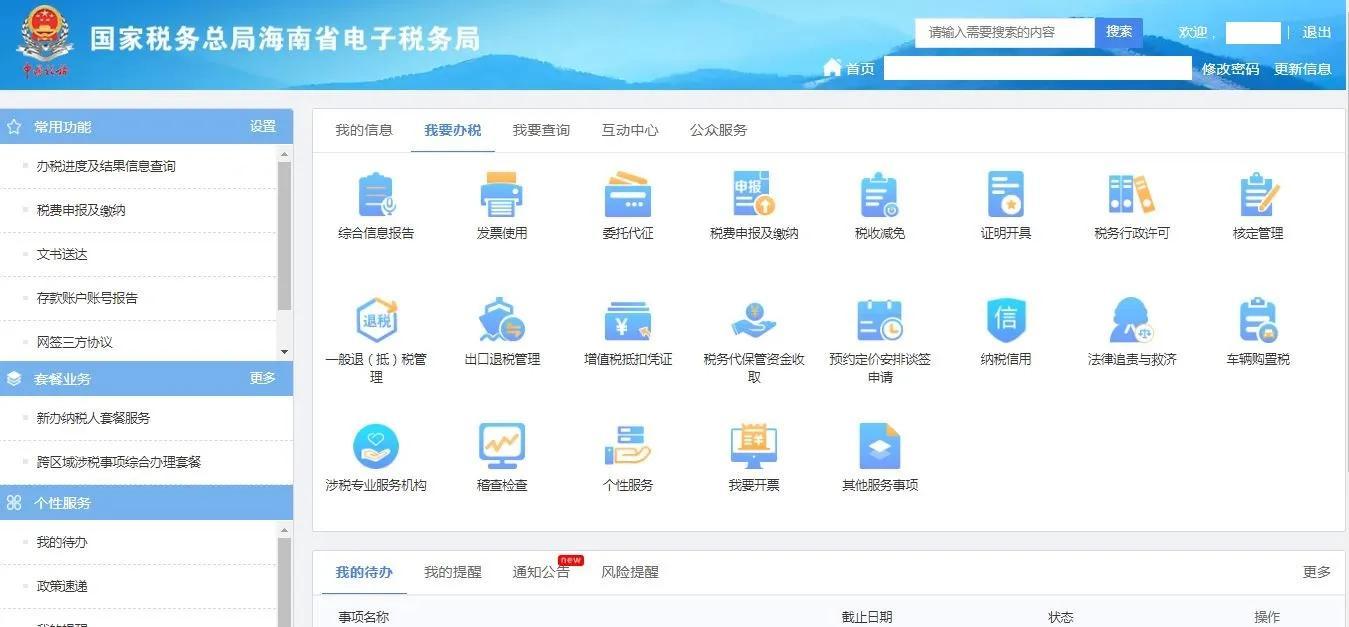Open 个性服务 icon in main grid

628,447
